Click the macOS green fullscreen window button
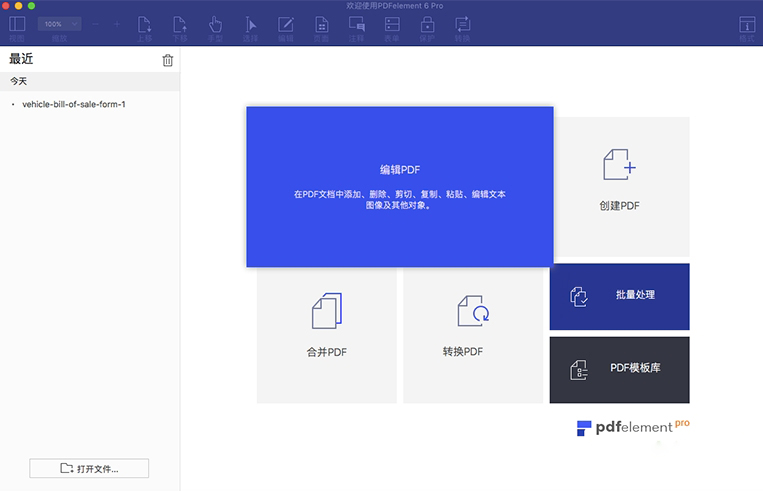The width and height of the screenshot is (763, 491). pyautogui.click(x=31, y=6)
